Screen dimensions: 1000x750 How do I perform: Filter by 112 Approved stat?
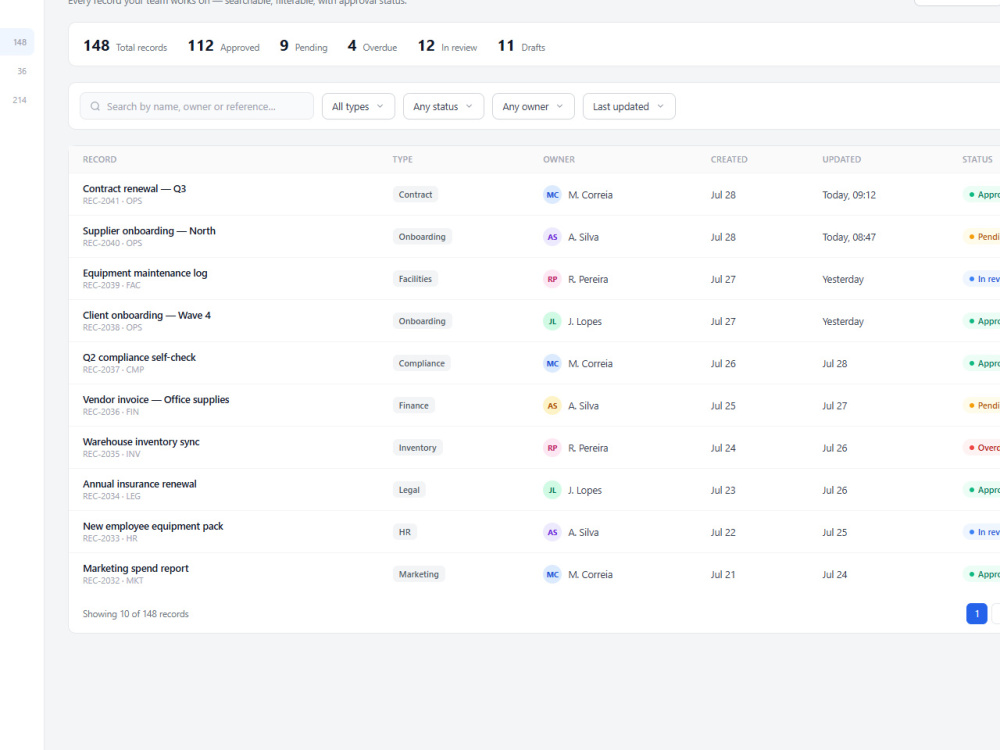click(x=223, y=47)
